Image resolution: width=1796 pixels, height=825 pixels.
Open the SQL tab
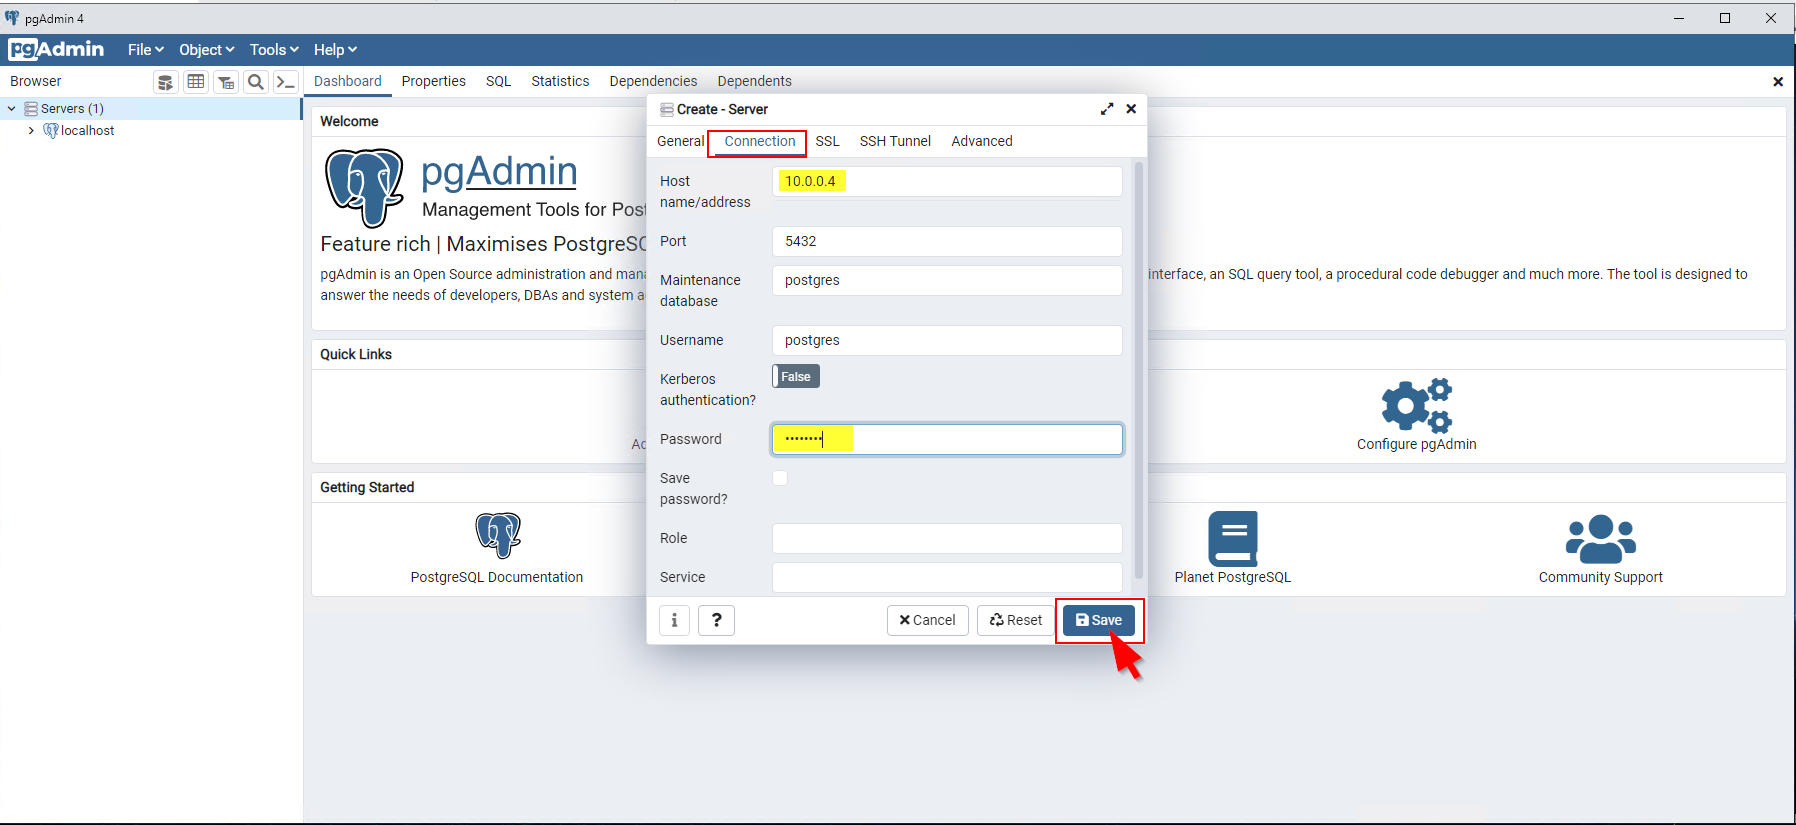[x=499, y=81]
